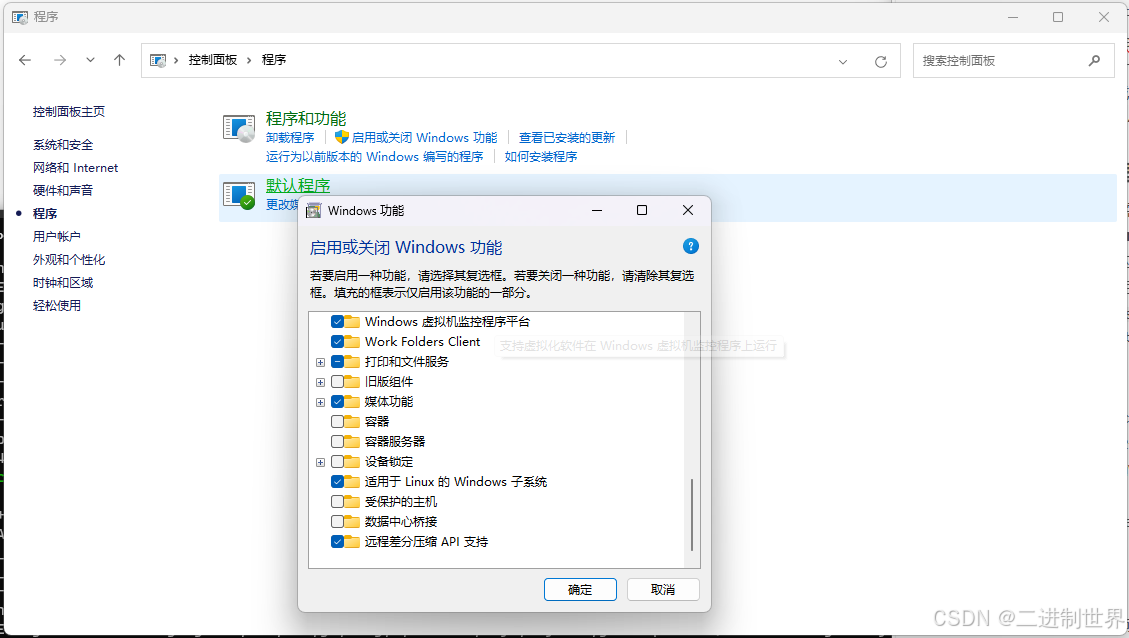The width and height of the screenshot is (1129, 638).
Task: Click the folder icon beside 数据中心桥接
Action: coord(352,521)
